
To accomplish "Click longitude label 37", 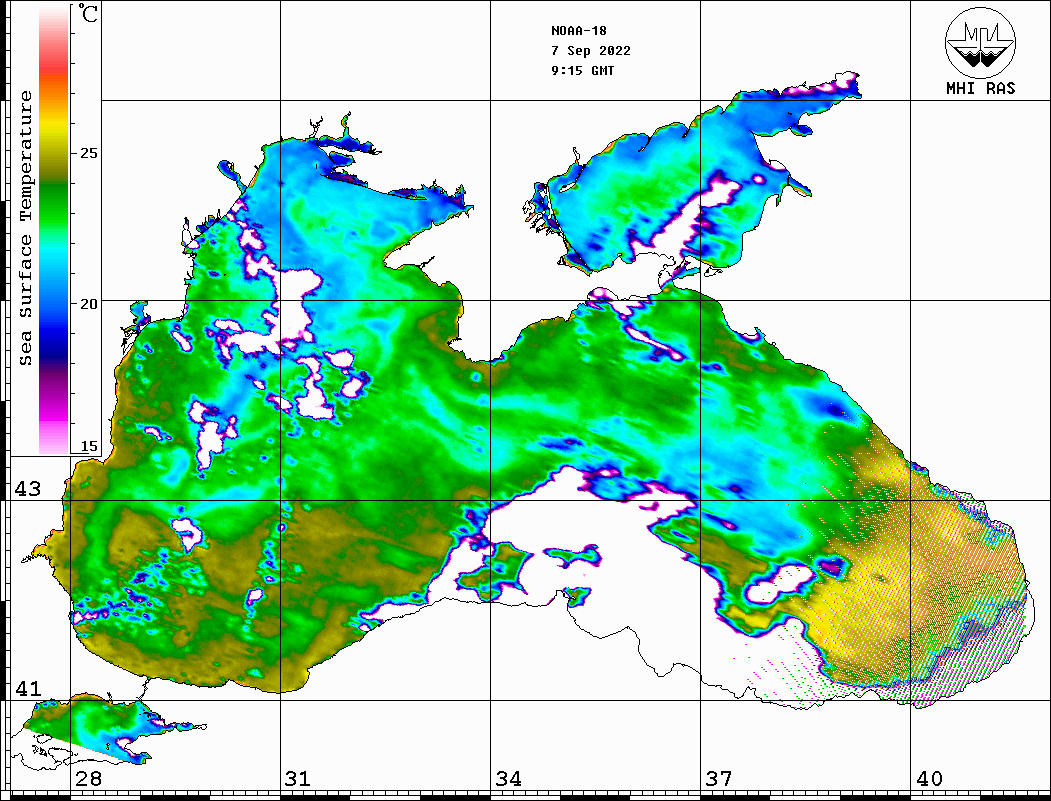I will coord(719,779).
